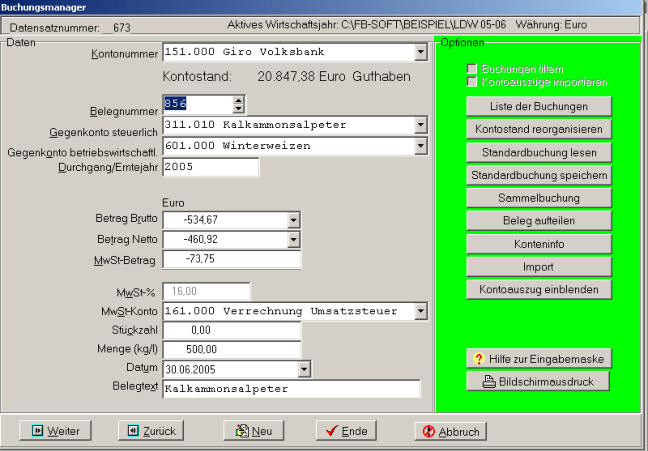Click the Währung: Euro text
The height and width of the screenshot is (451, 648).
pos(551,24)
